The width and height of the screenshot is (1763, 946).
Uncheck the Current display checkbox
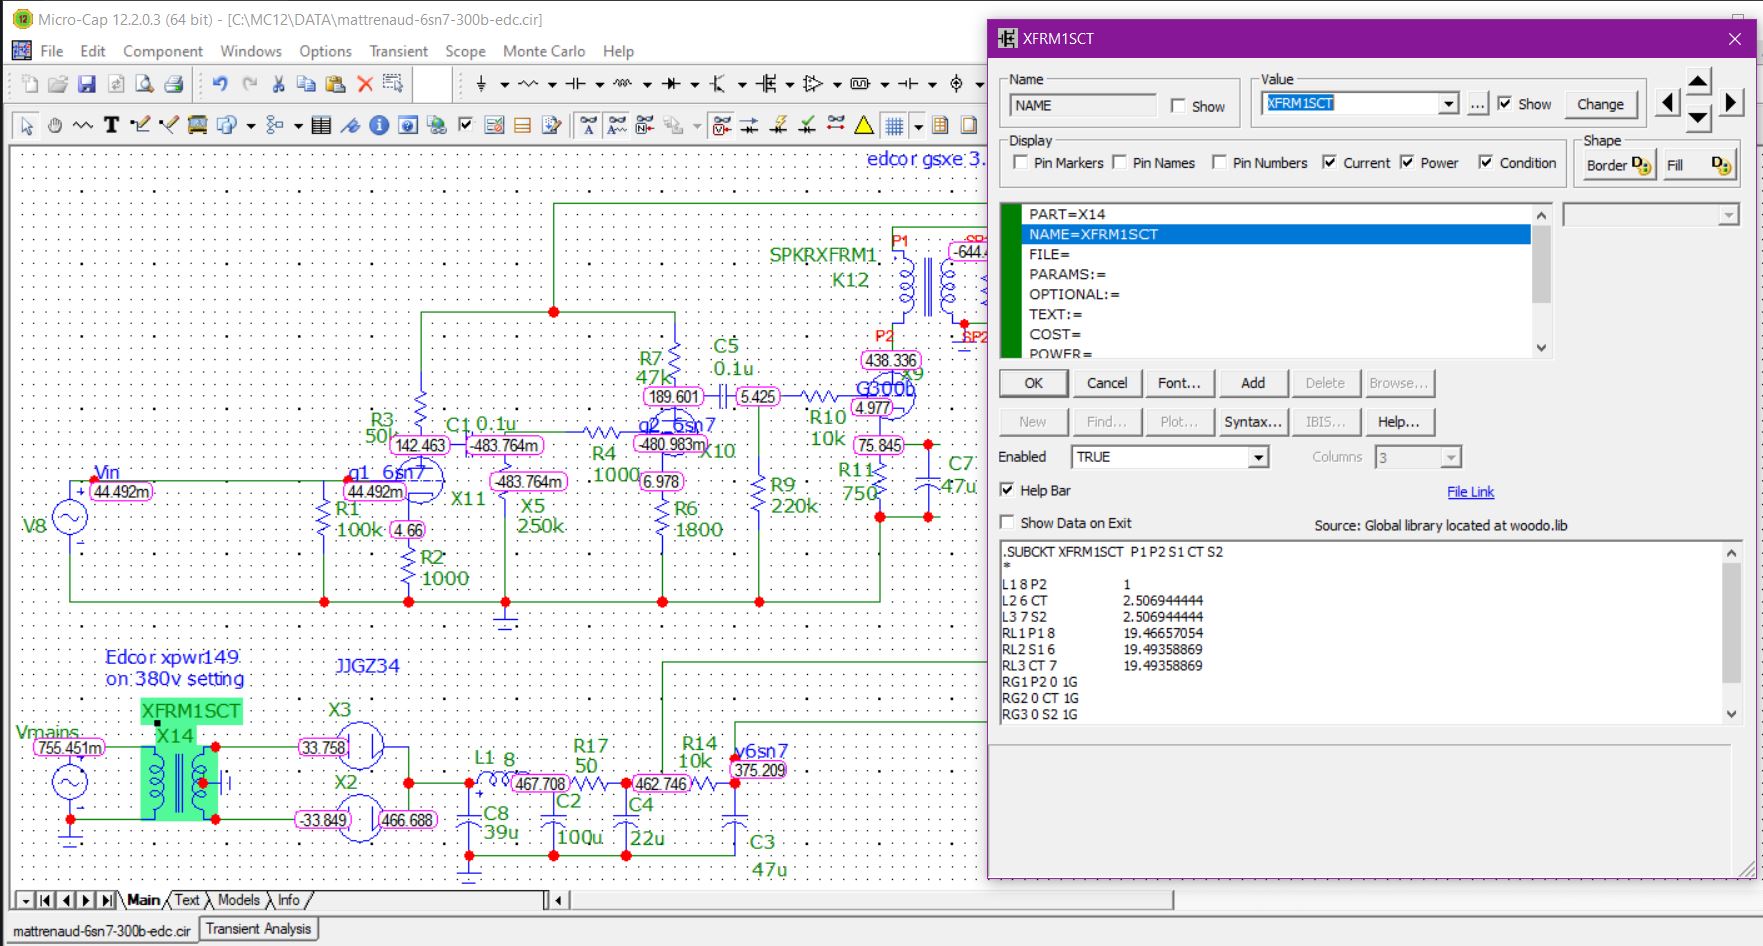click(1329, 162)
